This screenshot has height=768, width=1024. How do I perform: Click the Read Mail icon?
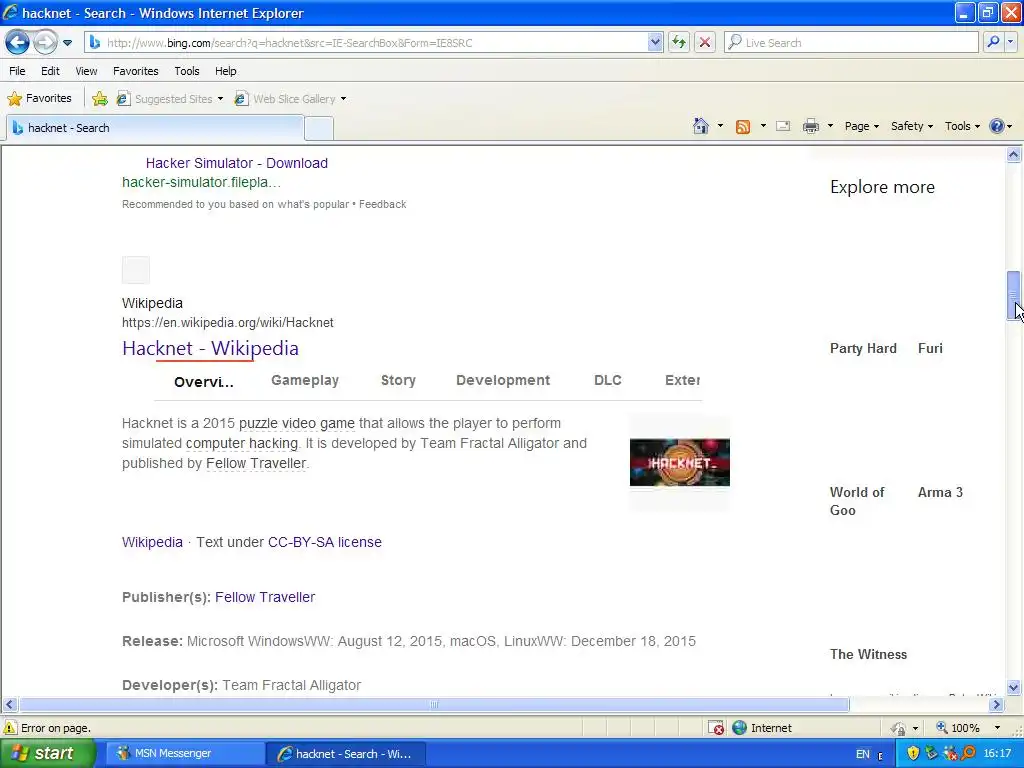tap(783, 126)
